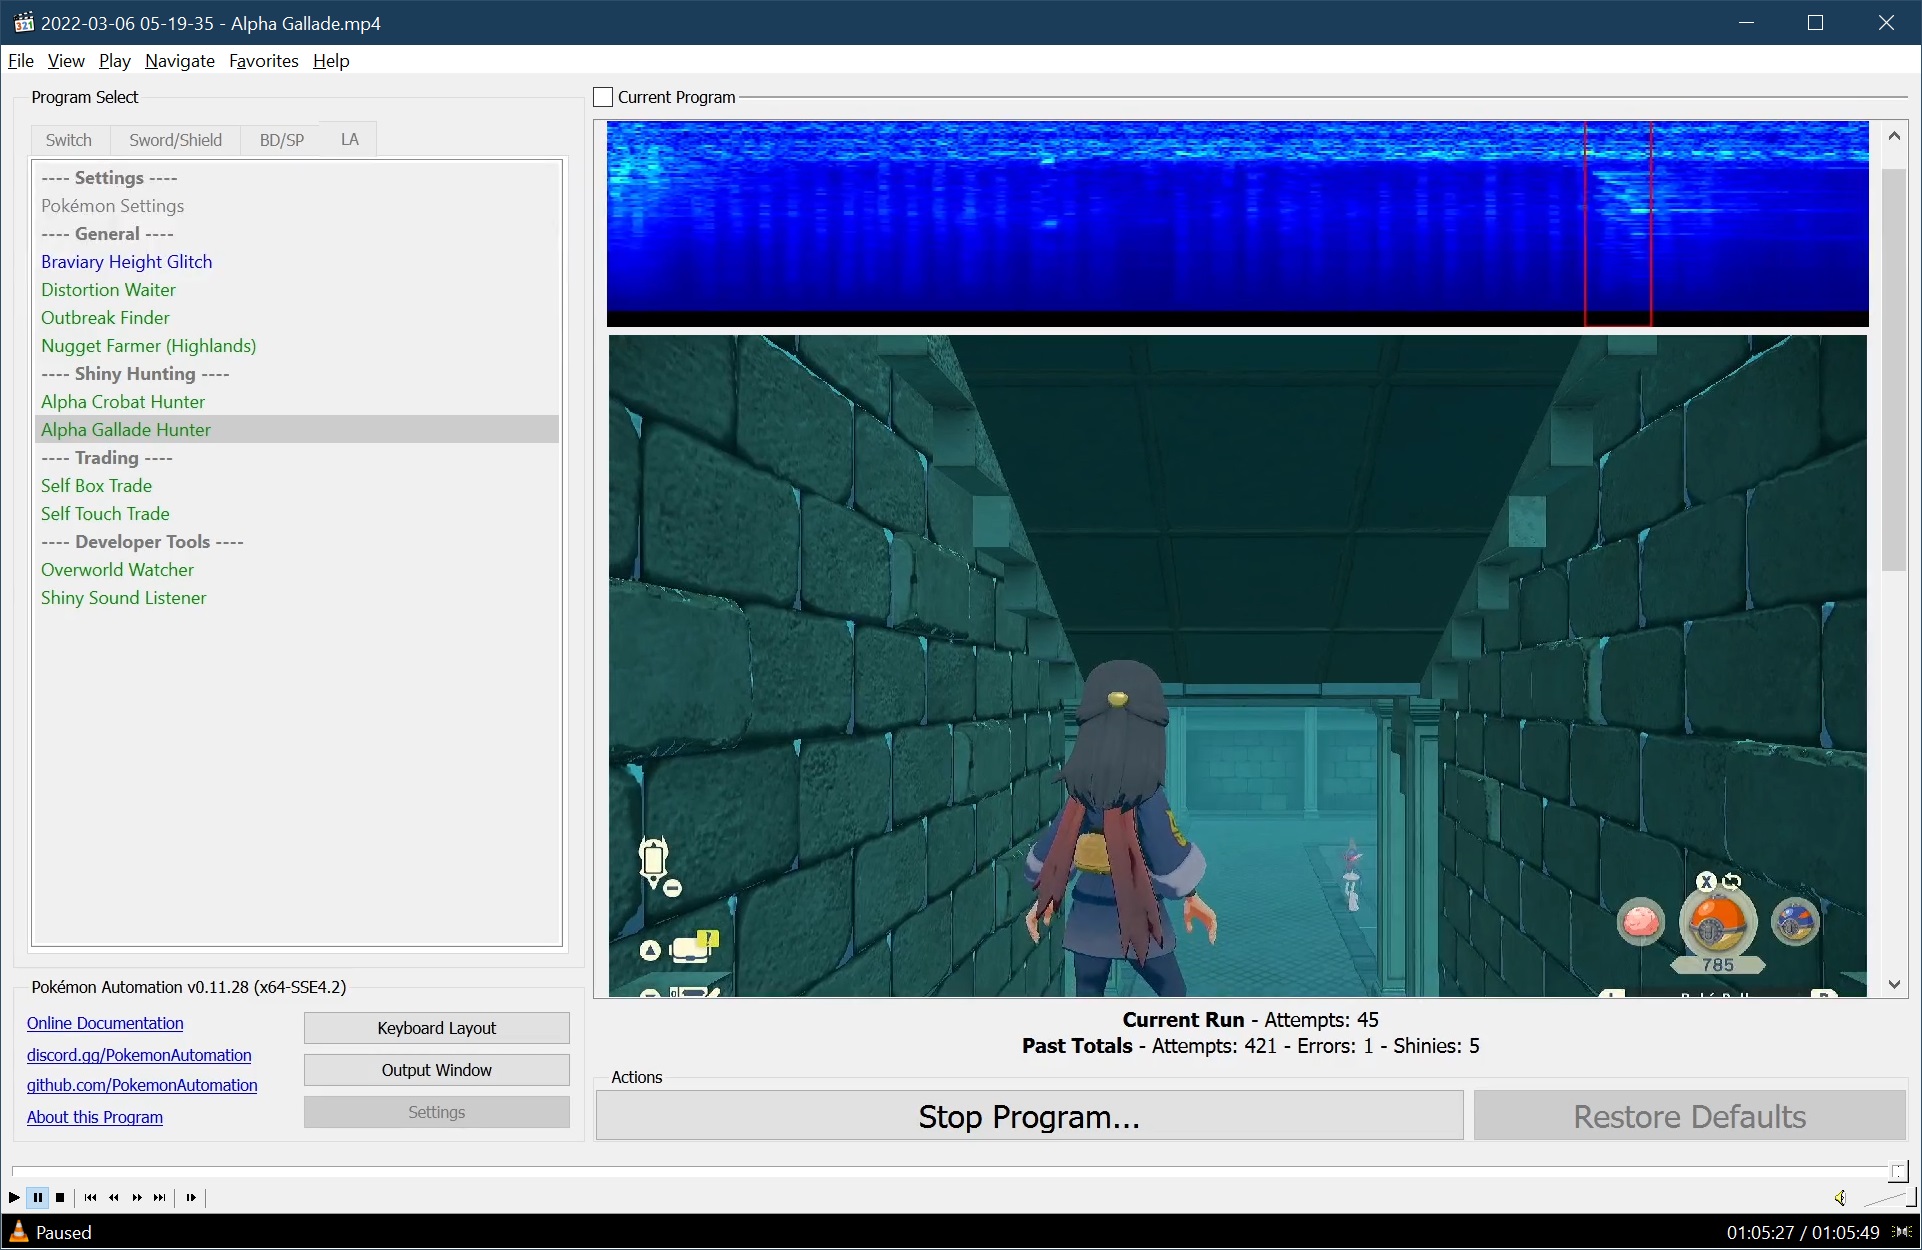1922x1250 pixels.
Task: Open the Online Documentation link
Action: pyautogui.click(x=105, y=1023)
